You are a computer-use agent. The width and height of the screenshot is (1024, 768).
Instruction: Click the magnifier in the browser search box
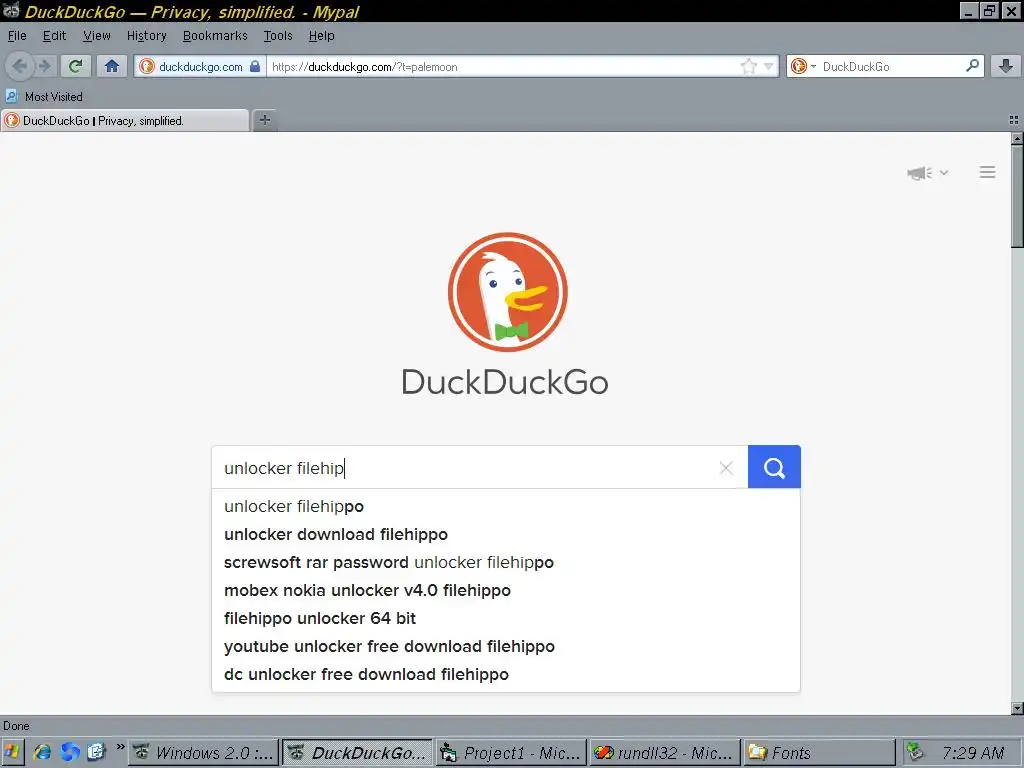972,66
